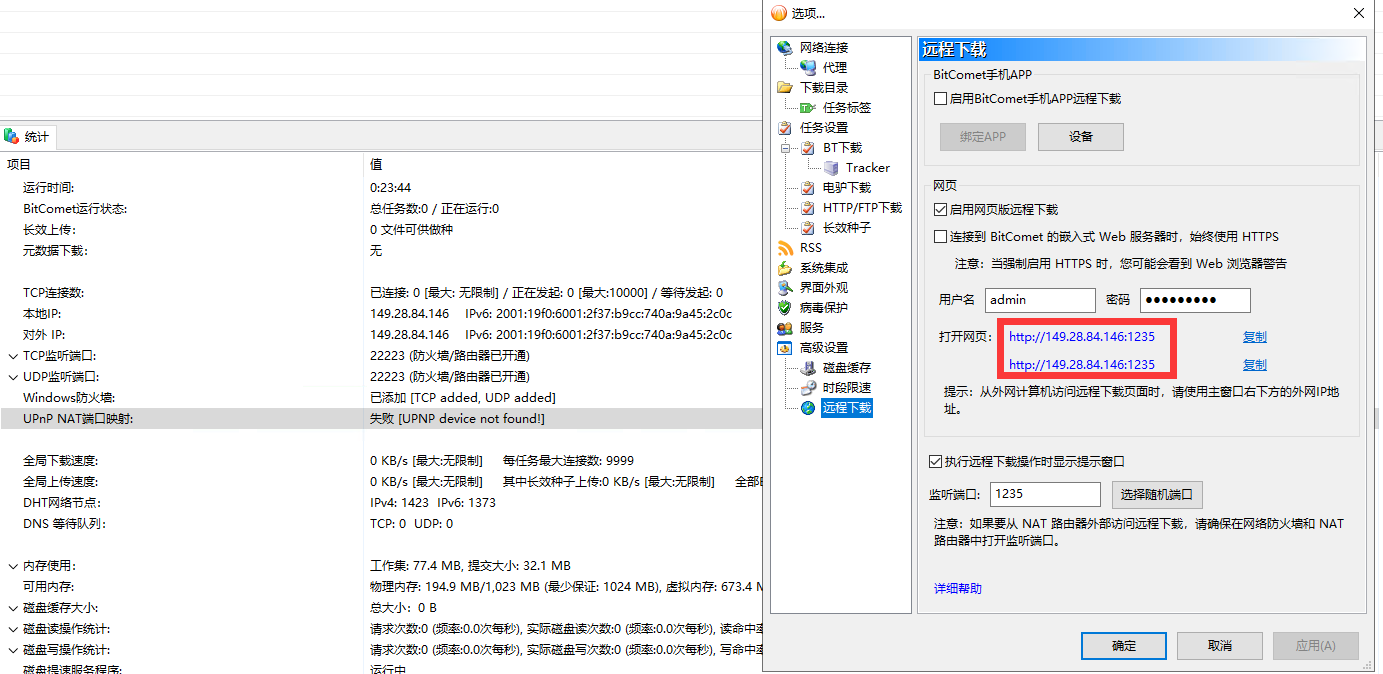
Task: Select the Windows防火墙 row
Action: tap(381, 398)
